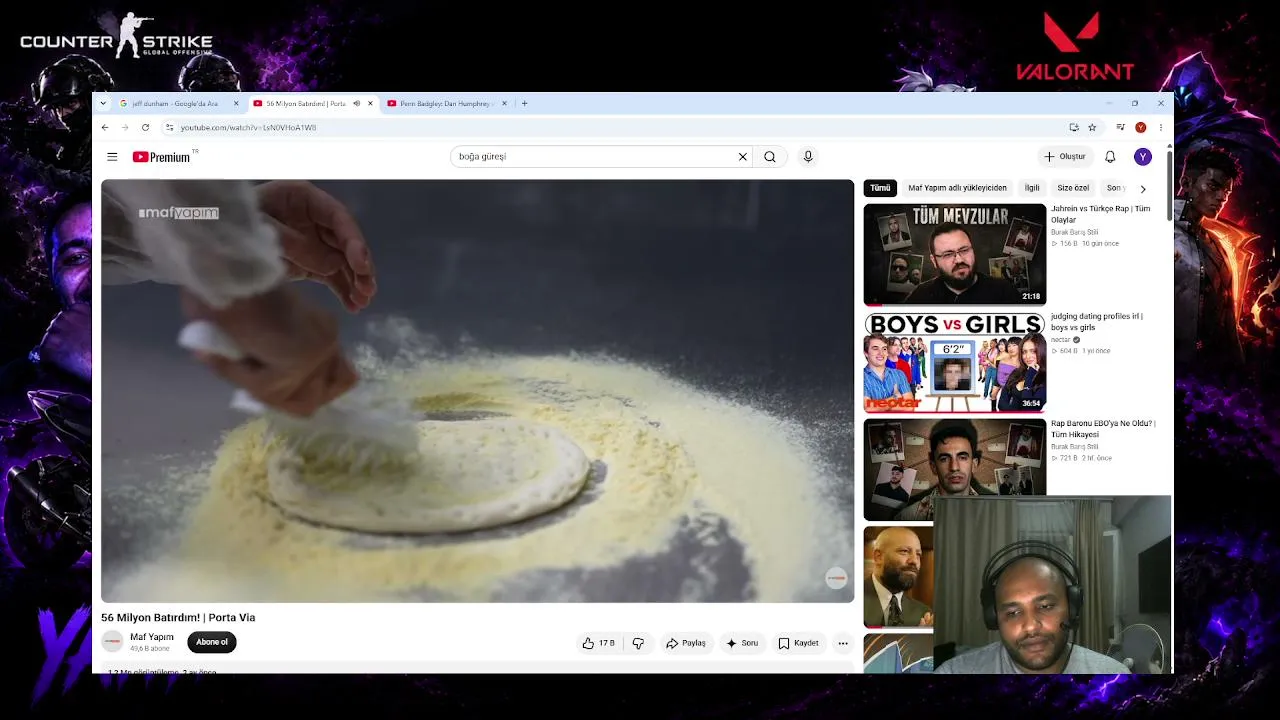Viewport: 1280px width, 720px height.
Task: Go forward with the browser forward arrow
Action: coord(125,128)
